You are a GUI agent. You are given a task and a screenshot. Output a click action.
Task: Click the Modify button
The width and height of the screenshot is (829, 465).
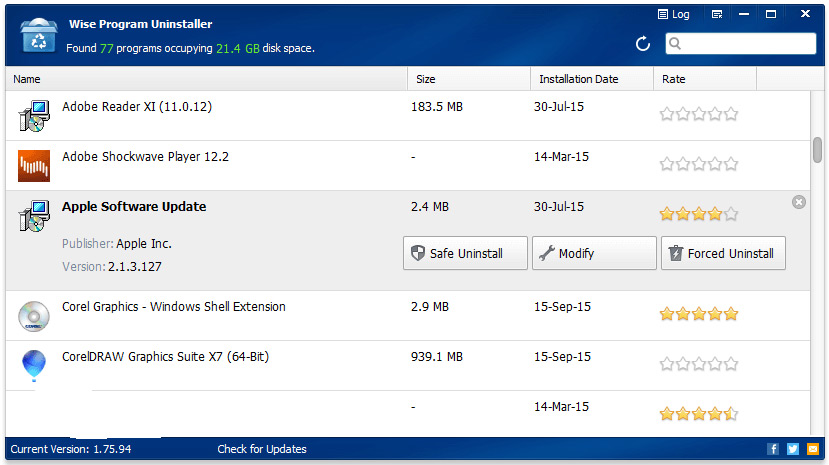pyautogui.click(x=594, y=253)
